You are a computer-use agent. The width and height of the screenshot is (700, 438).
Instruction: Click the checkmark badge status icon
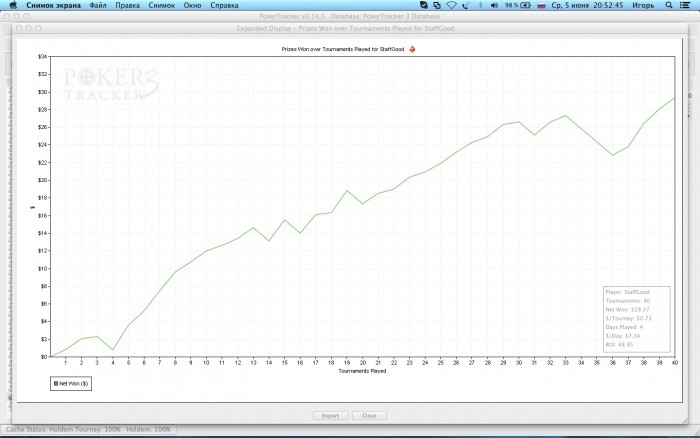coord(424,5)
